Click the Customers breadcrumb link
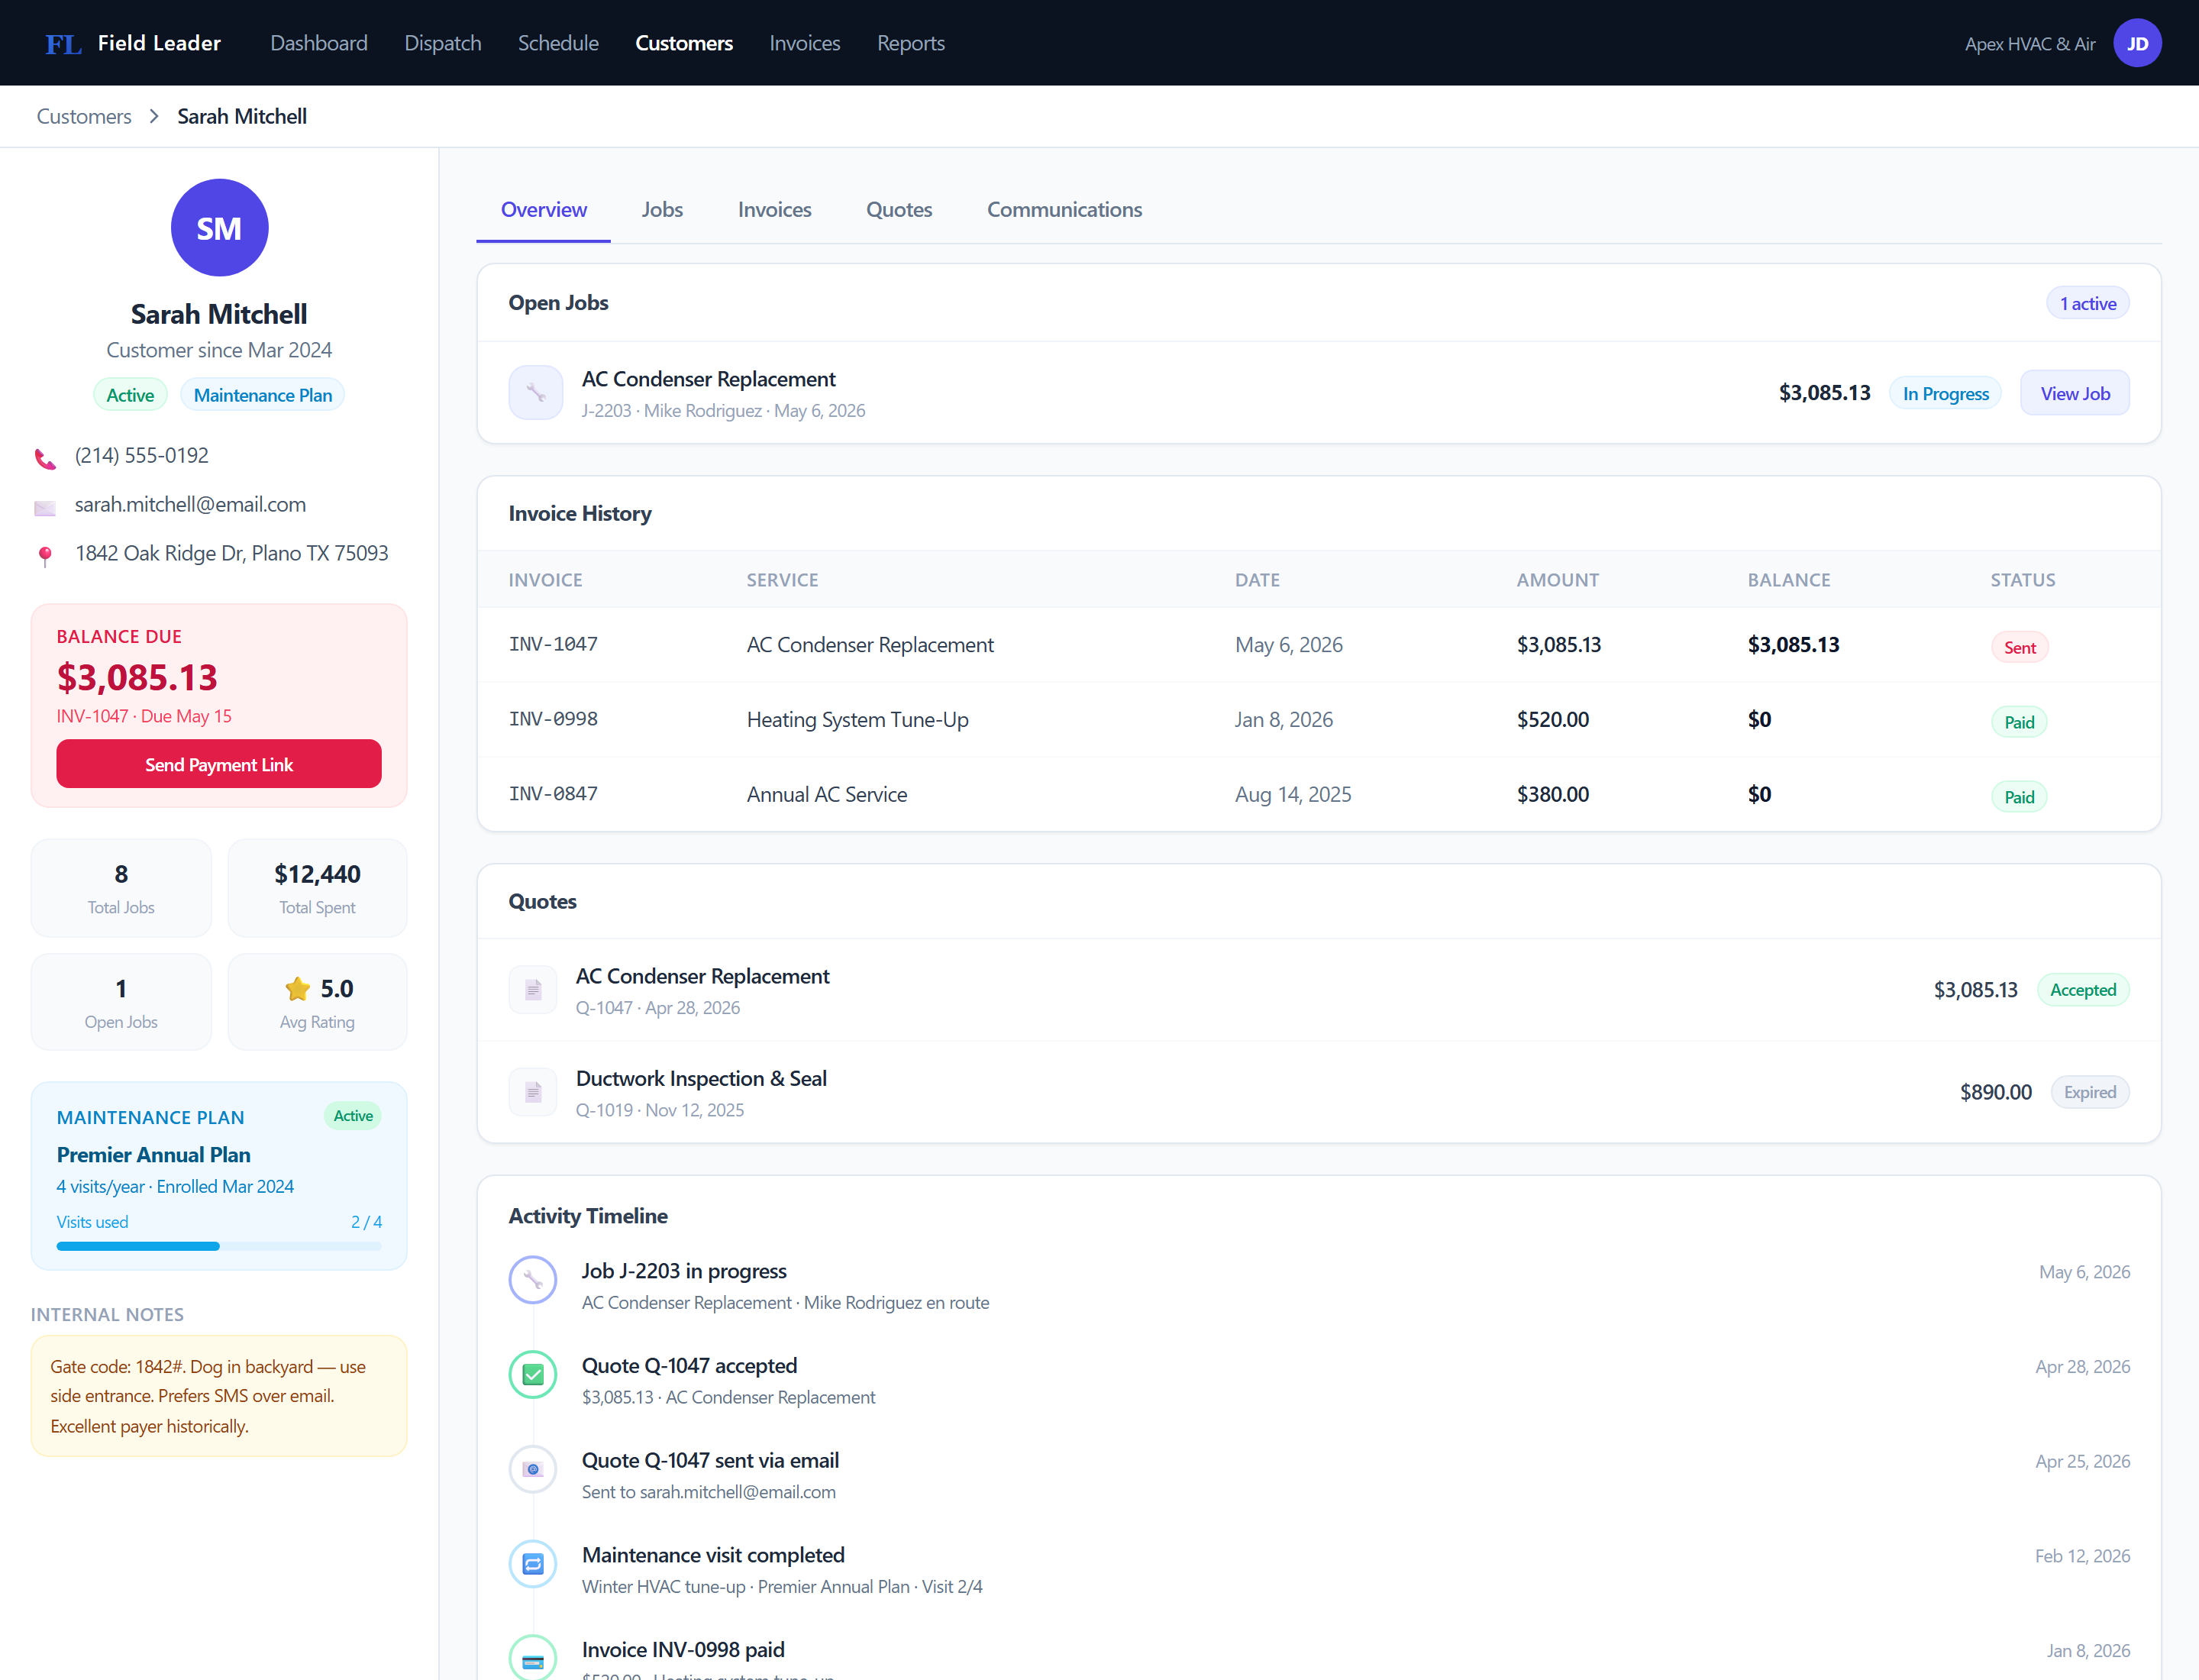2199x1680 pixels. [x=84, y=116]
